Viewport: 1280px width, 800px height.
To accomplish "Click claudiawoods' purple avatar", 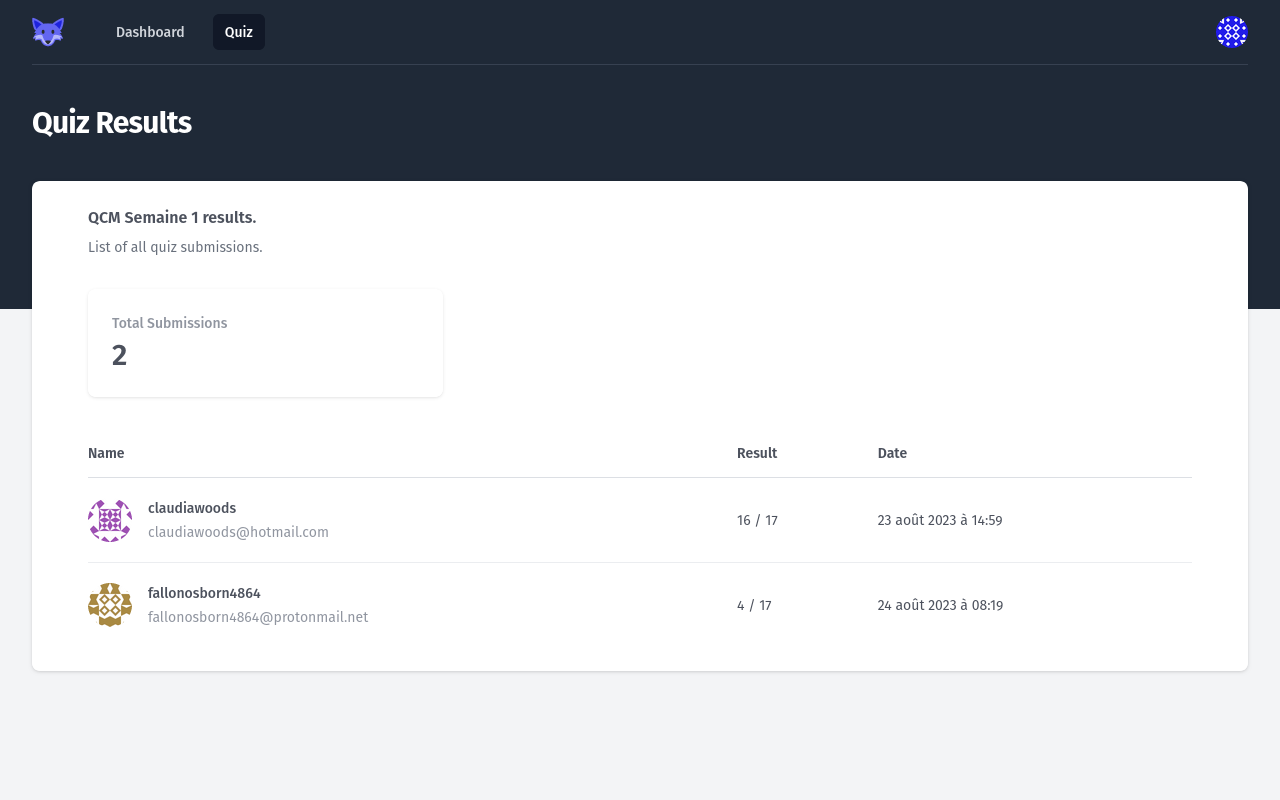I will 110,521.
